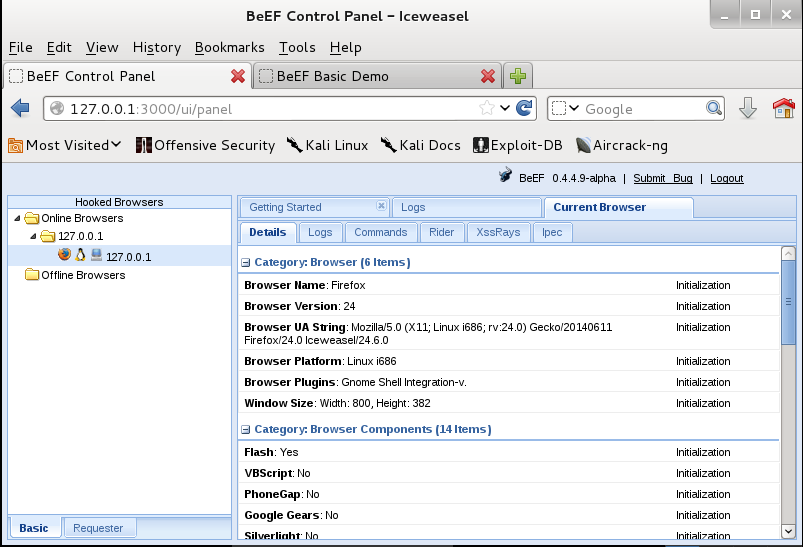Image resolution: width=803 pixels, height=547 pixels.
Task: Open the Help menu
Action: click(346, 47)
